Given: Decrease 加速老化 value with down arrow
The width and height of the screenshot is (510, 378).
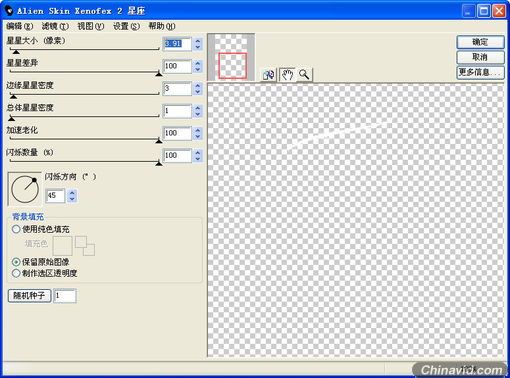Looking at the screenshot, I should click(198, 136).
